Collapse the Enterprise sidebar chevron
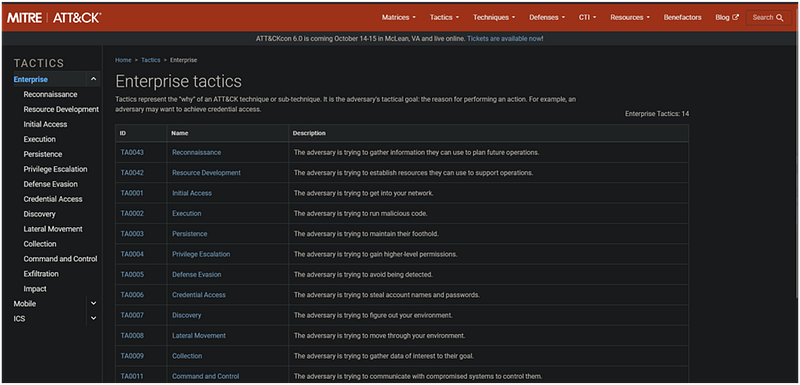Screen dimensions: 800x385 pyautogui.click(x=93, y=79)
